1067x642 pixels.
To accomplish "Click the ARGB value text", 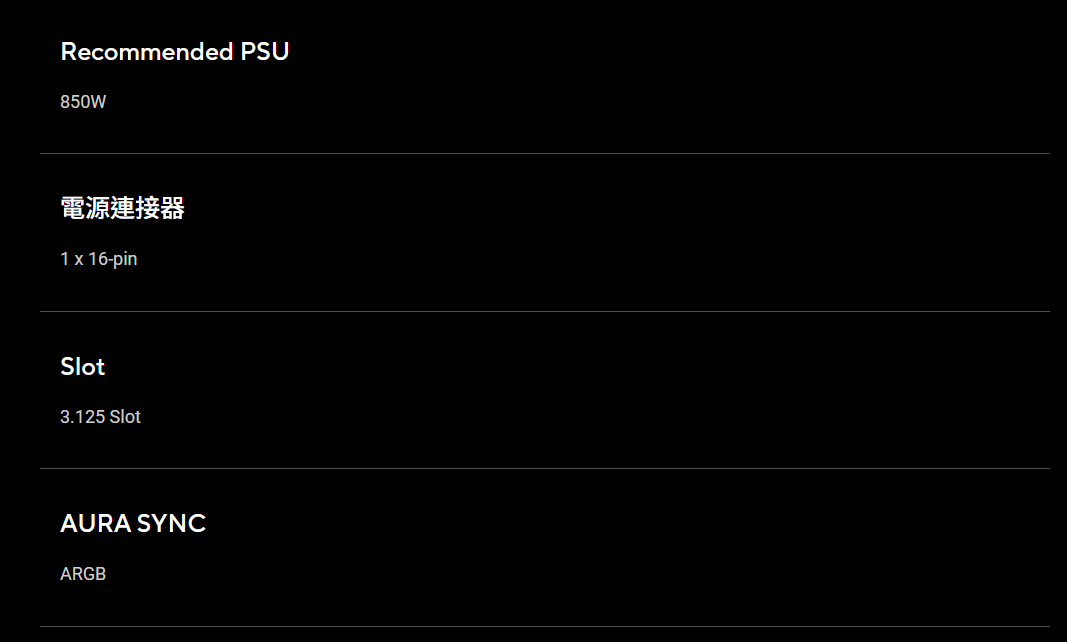I will click(x=83, y=574).
